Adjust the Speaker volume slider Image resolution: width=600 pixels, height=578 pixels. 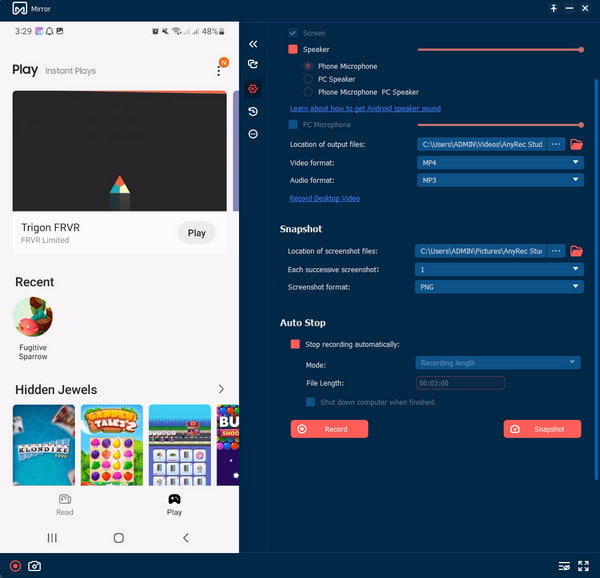click(x=500, y=50)
